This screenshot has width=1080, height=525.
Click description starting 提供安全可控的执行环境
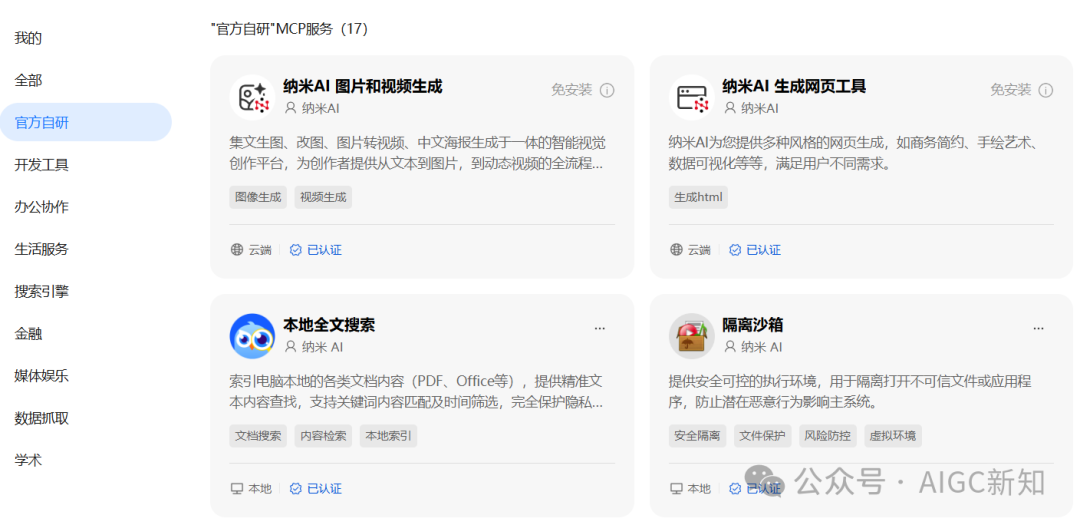tap(851, 392)
